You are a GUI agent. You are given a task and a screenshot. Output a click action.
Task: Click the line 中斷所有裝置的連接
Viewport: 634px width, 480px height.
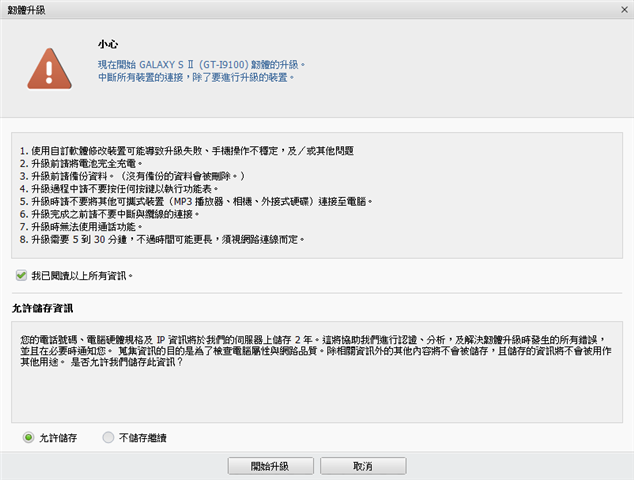click(196, 77)
